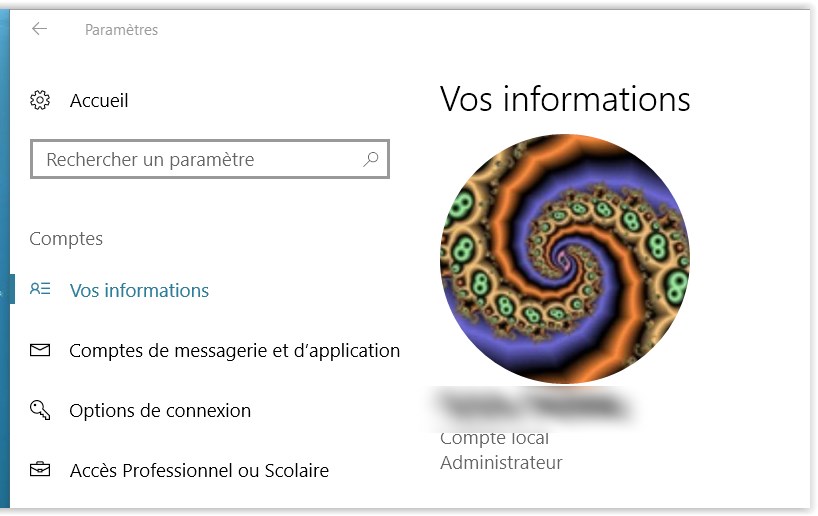The width and height of the screenshot is (818, 516).
Task: Go to Options de connexion
Action: [160, 410]
